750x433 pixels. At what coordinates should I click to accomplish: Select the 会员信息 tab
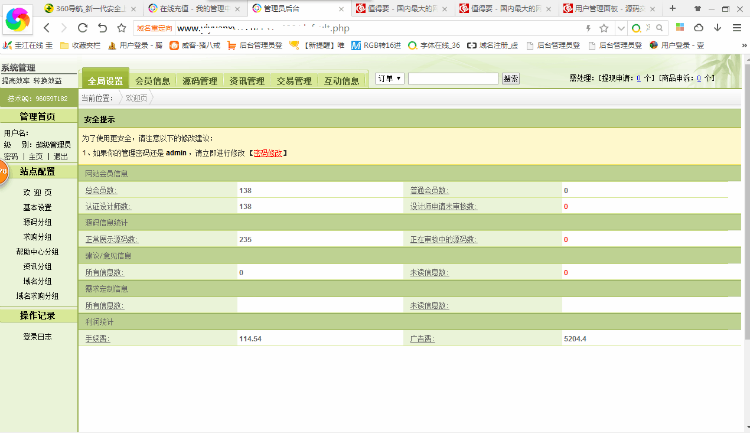tap(153, 81)
